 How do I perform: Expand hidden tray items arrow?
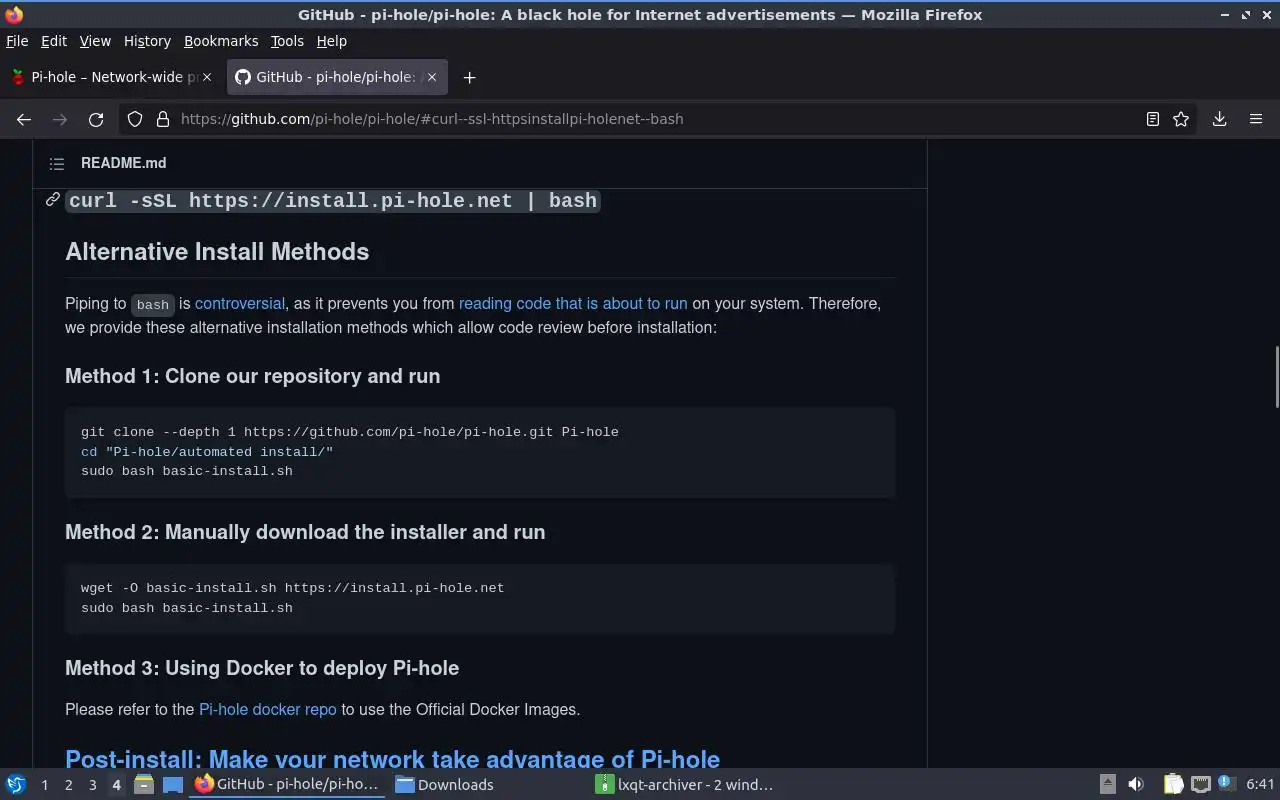tap(1108, 784)
